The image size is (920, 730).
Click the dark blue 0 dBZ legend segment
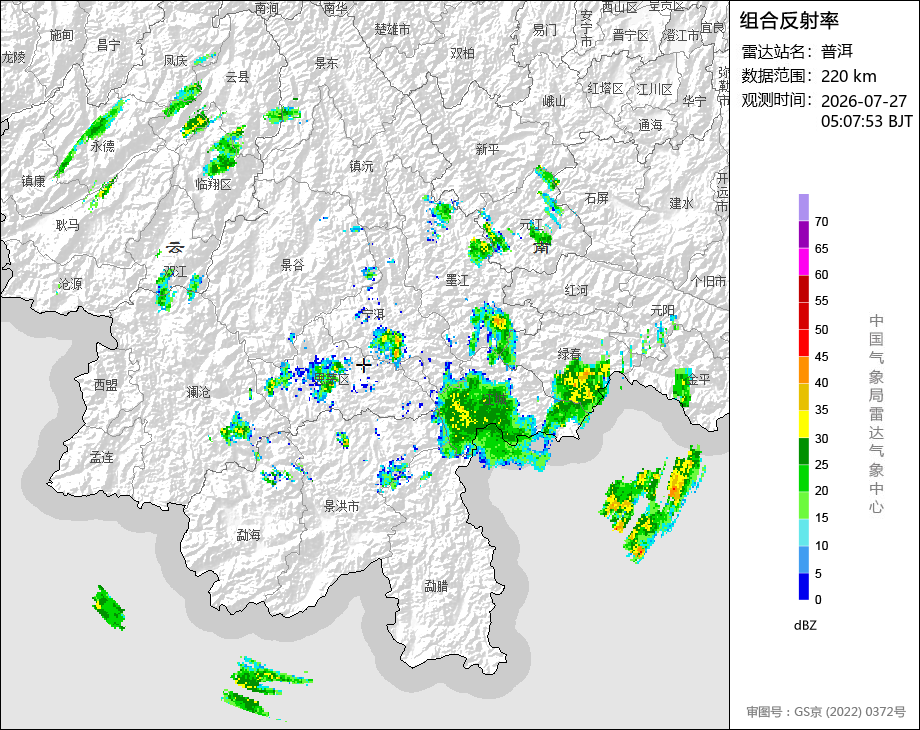point(804,586)
